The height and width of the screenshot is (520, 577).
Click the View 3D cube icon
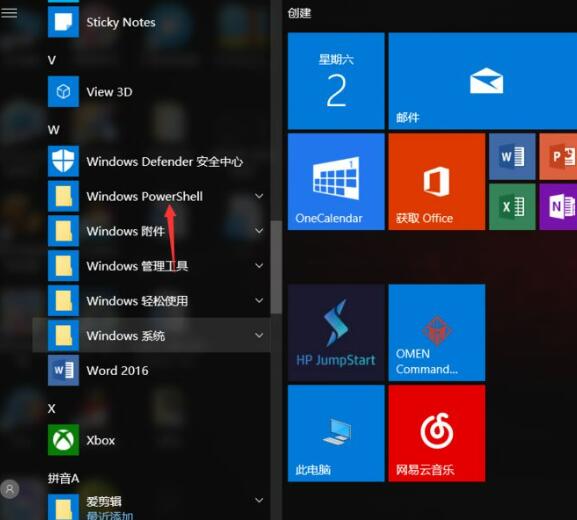(x=63, y=92)
